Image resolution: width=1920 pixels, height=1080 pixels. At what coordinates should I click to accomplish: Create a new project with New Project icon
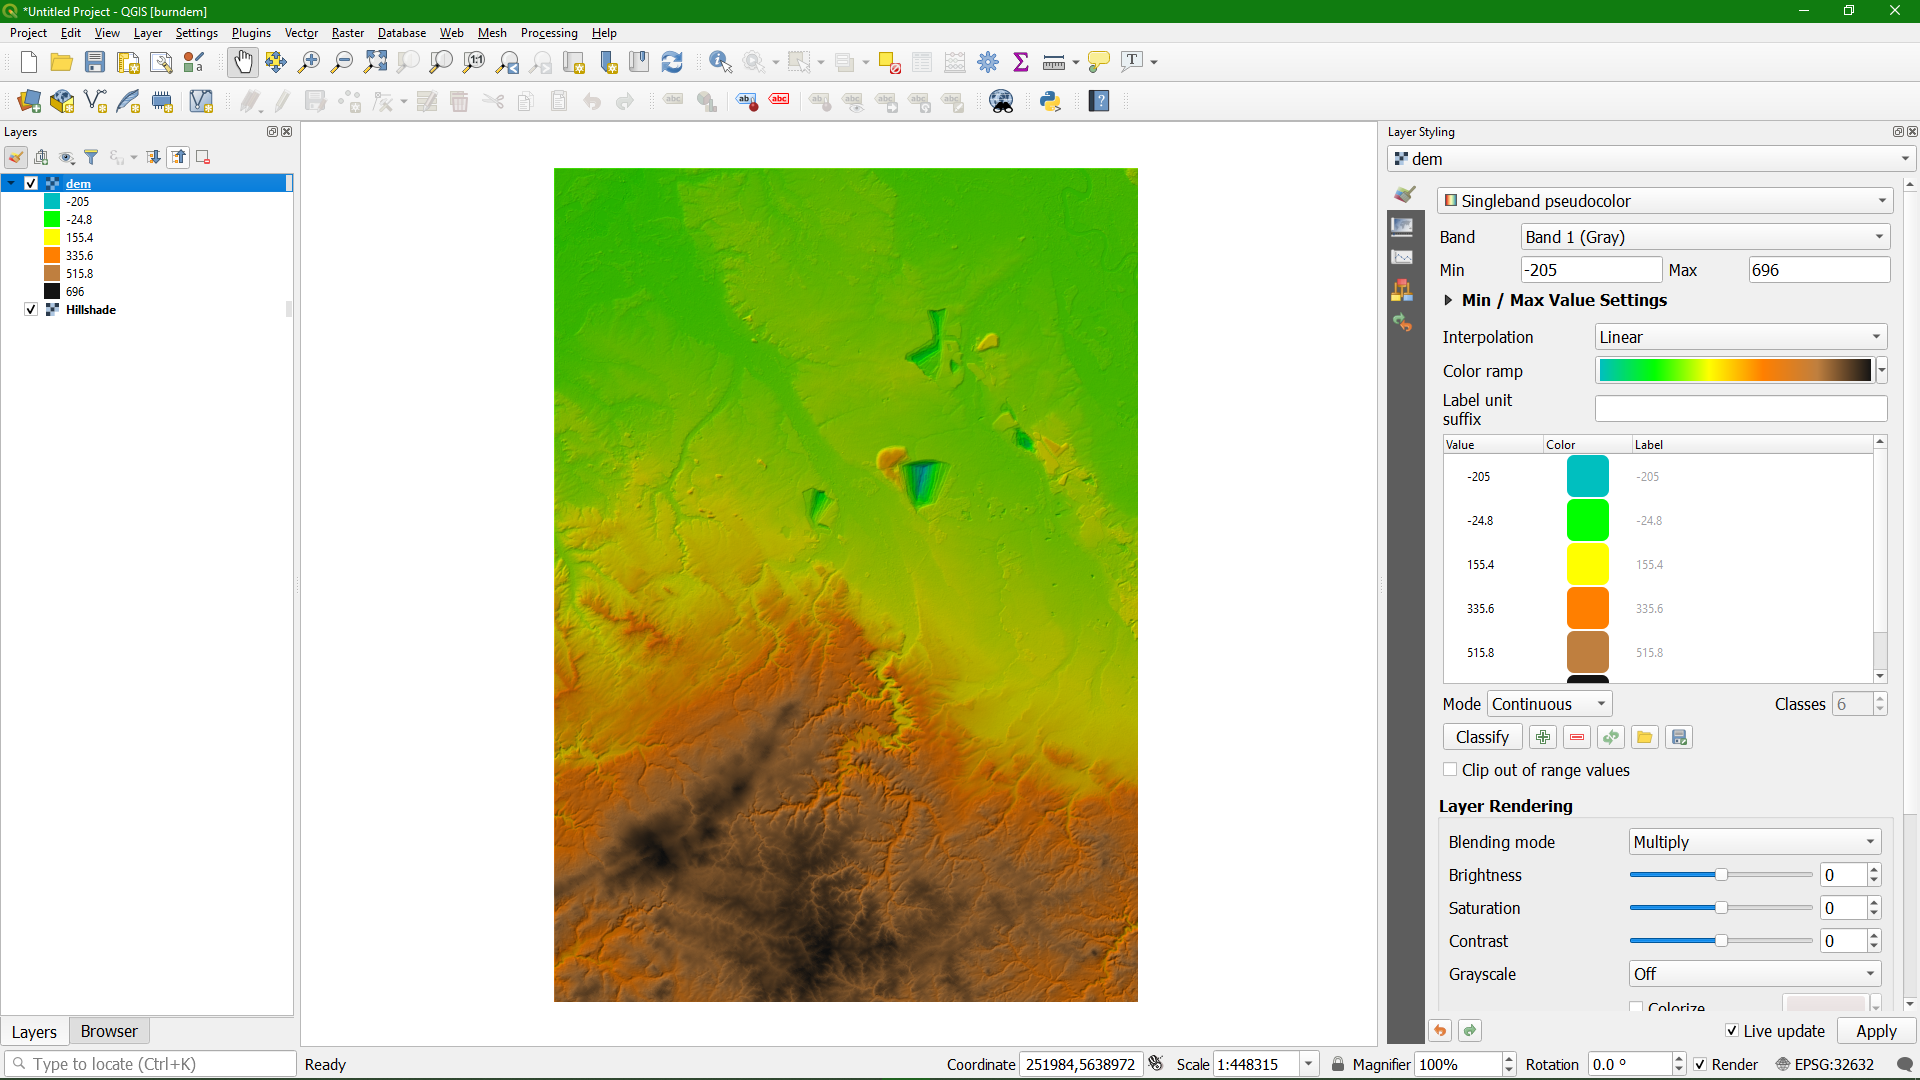[29, 62]
